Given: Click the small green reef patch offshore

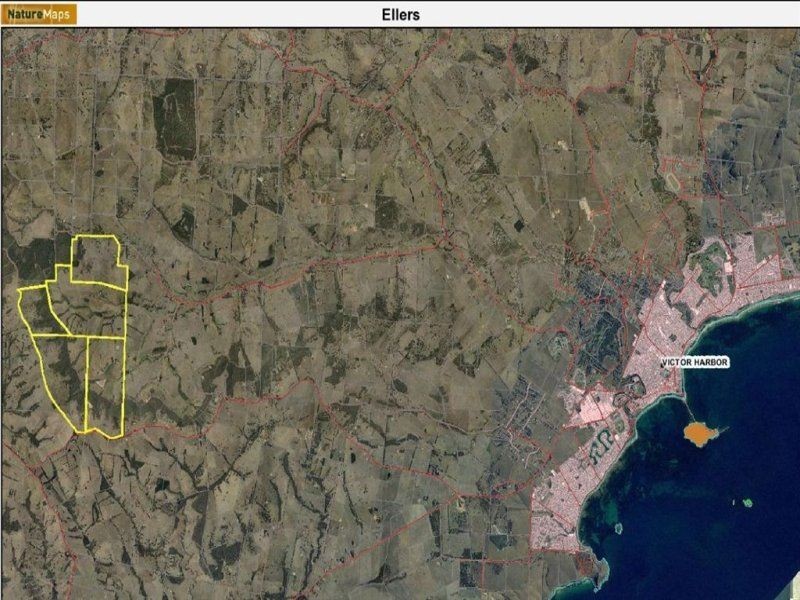Looking at the screenshot, I should click(x=746, y=500).
